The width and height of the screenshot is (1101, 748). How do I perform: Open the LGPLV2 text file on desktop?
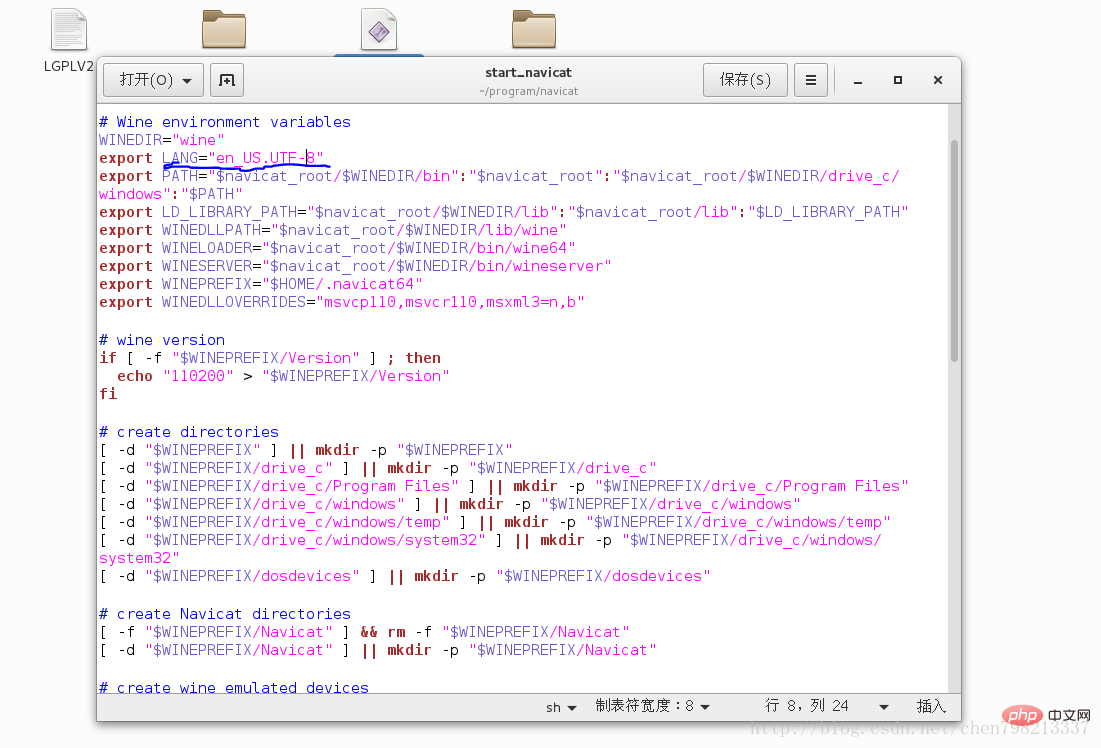(69, 41)
